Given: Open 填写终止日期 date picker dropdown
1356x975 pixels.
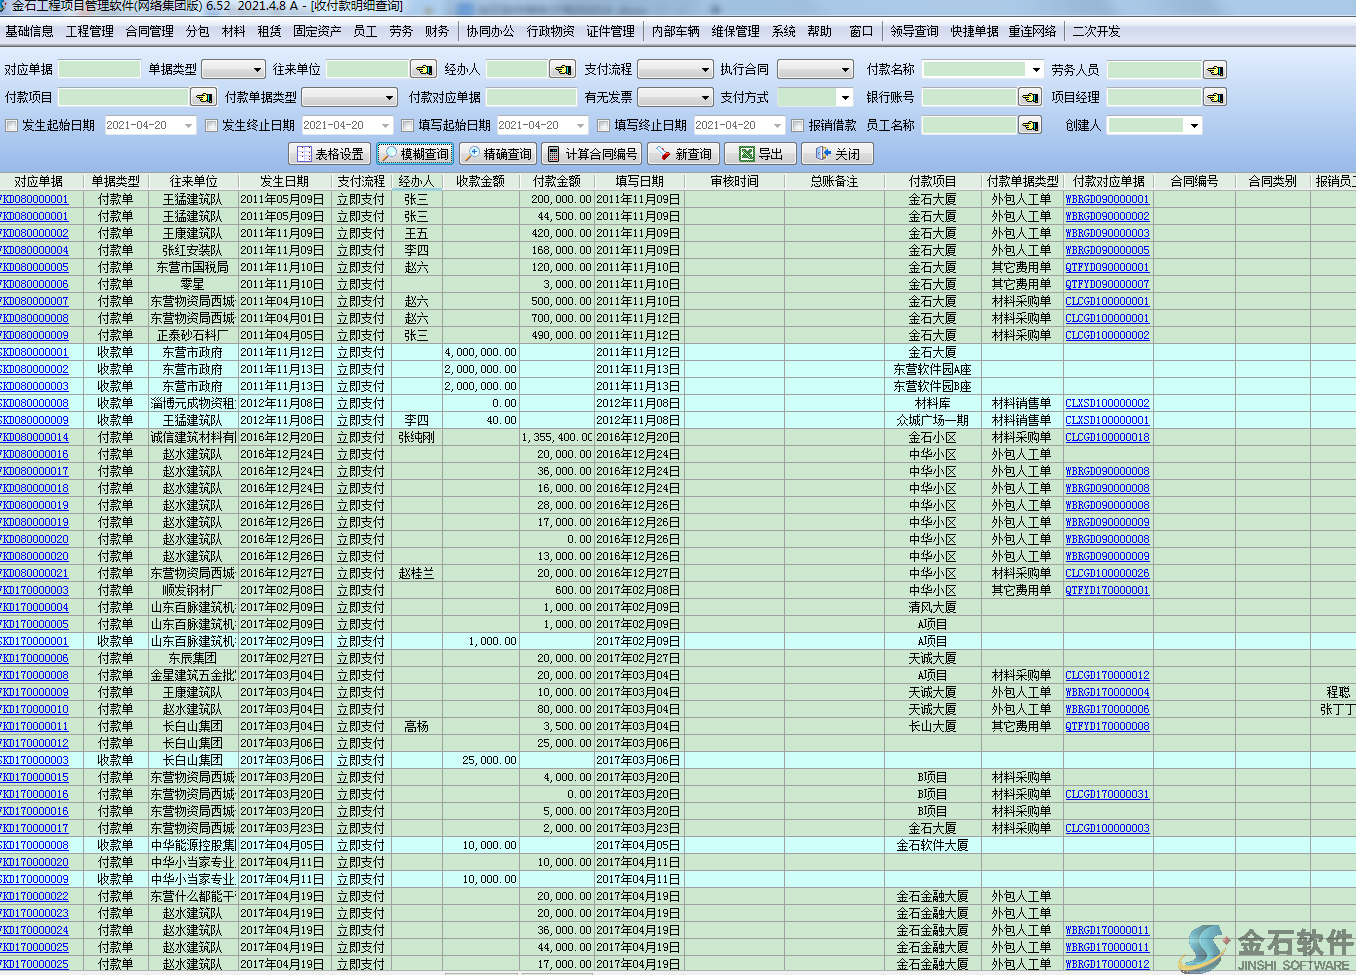Looking at the screenshot, I should 777,125.
